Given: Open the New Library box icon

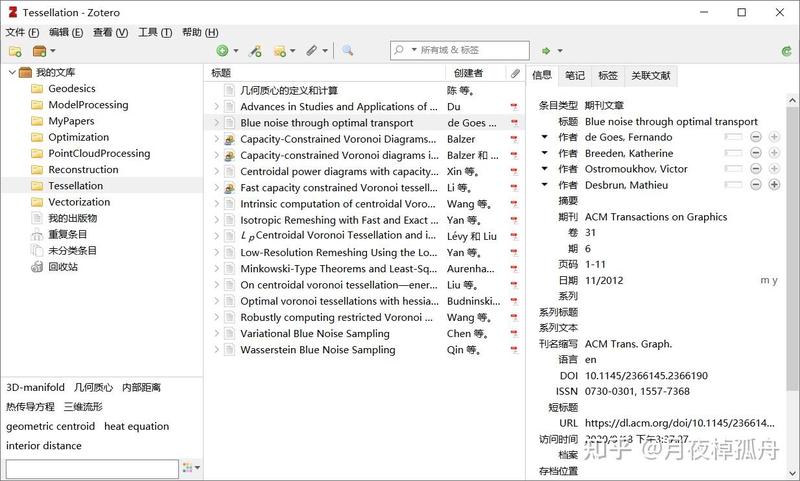Looking at the screenshot, I should click(x=39, y=51).
